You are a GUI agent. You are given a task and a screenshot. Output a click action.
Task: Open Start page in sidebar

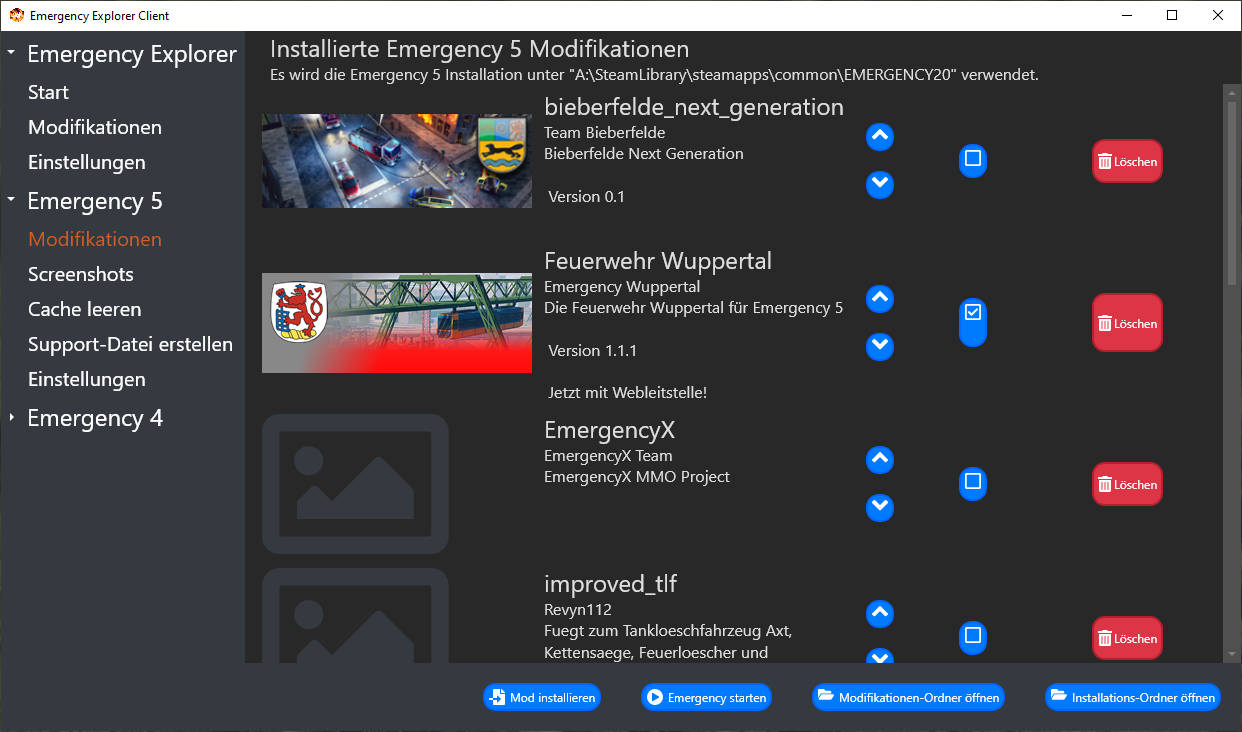(48, 92)
